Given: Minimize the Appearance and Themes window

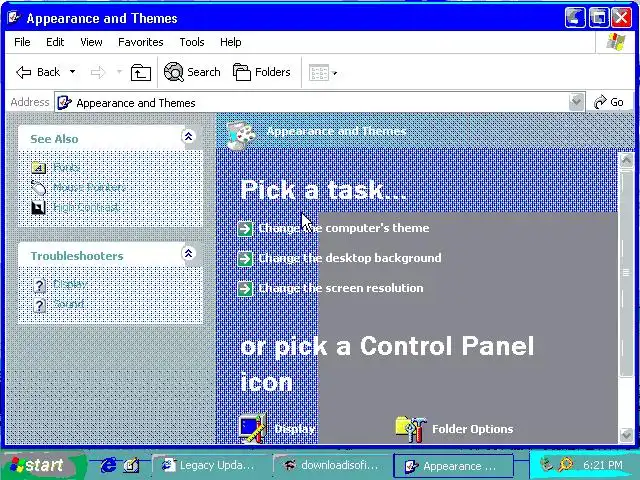Looking at the screenshot, I should [x=575, y=18].
